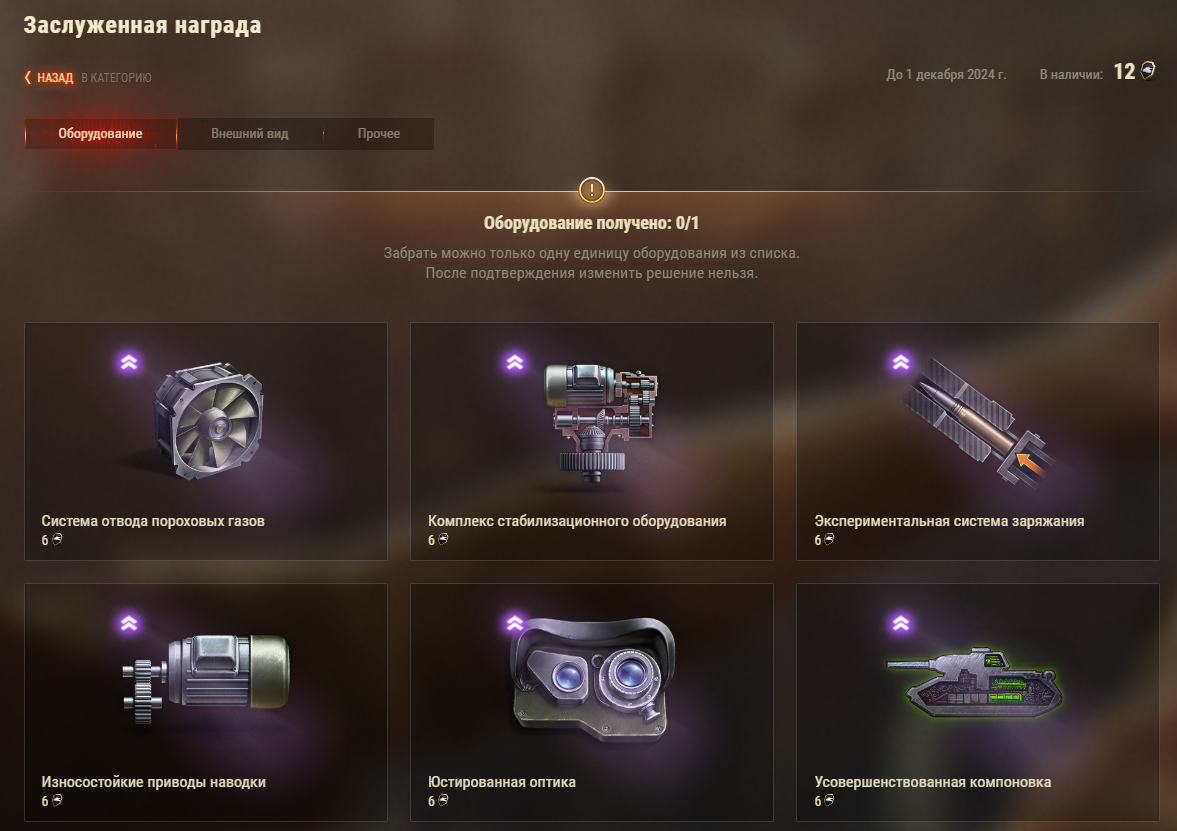The height and width of the screenshot is (831, 1177).
Task: Click the exclamation warning icon above equipment status
Action: (x=592, y=190)
